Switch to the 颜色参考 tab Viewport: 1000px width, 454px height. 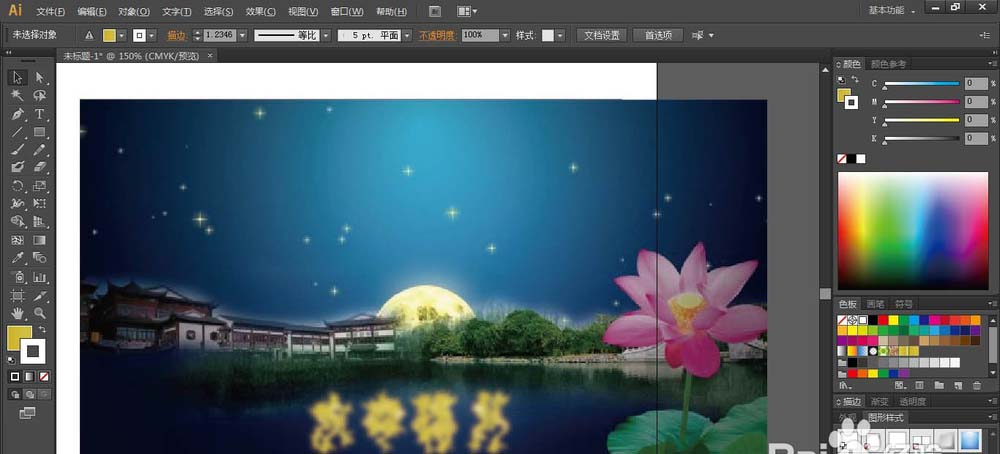click(888, 64)
